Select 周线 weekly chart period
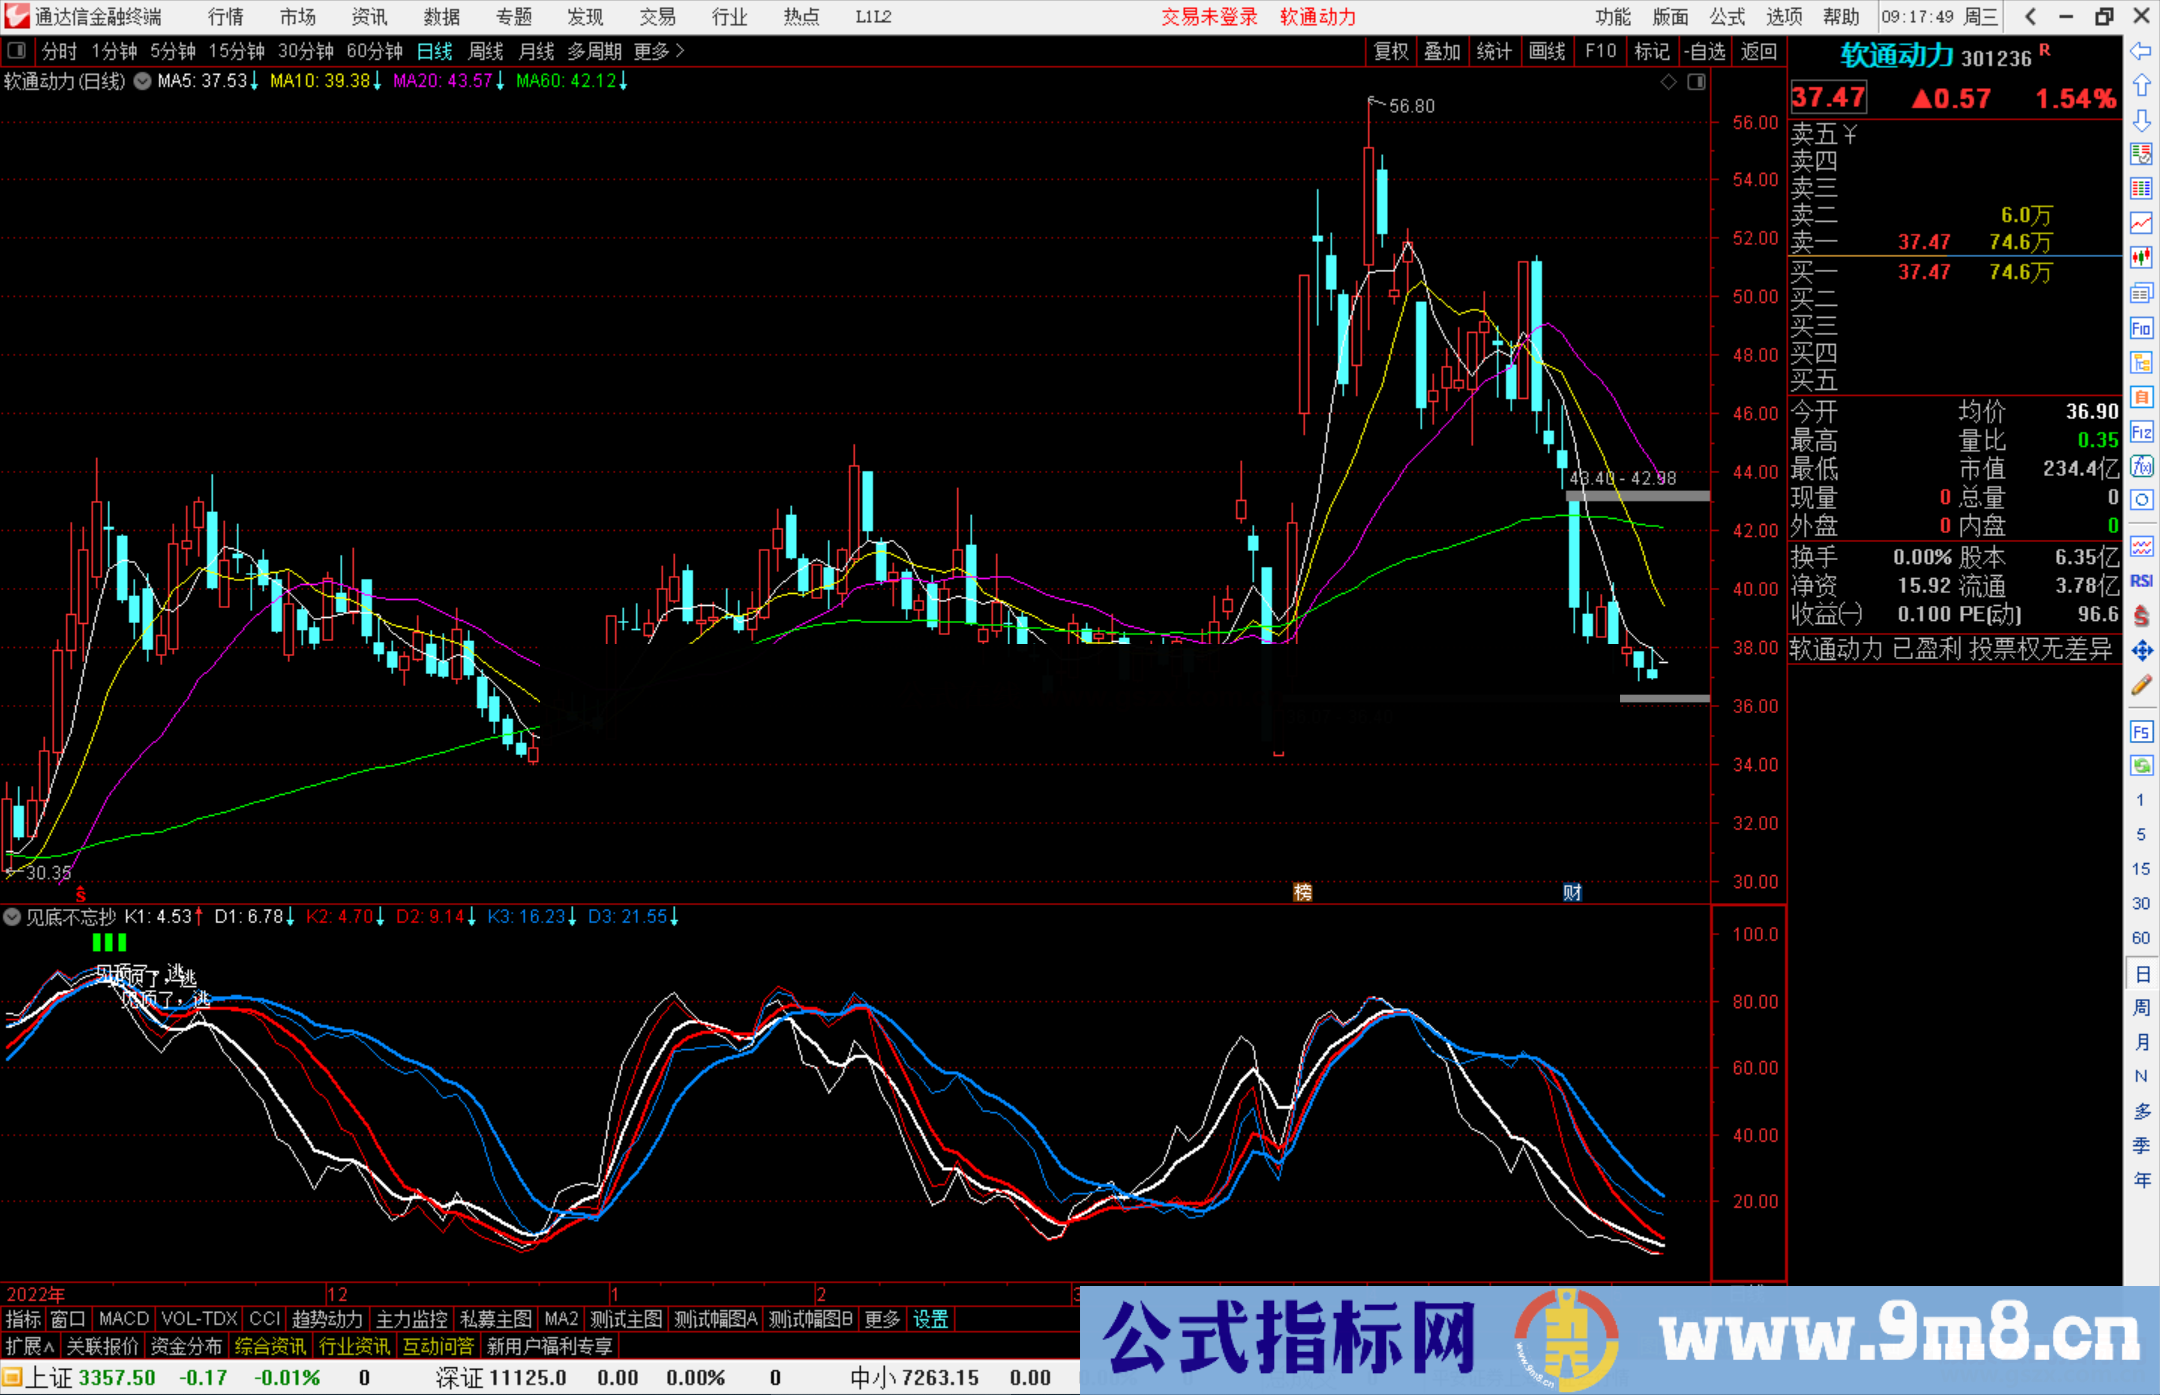Screen dimensions: 2160x1395 486,51
